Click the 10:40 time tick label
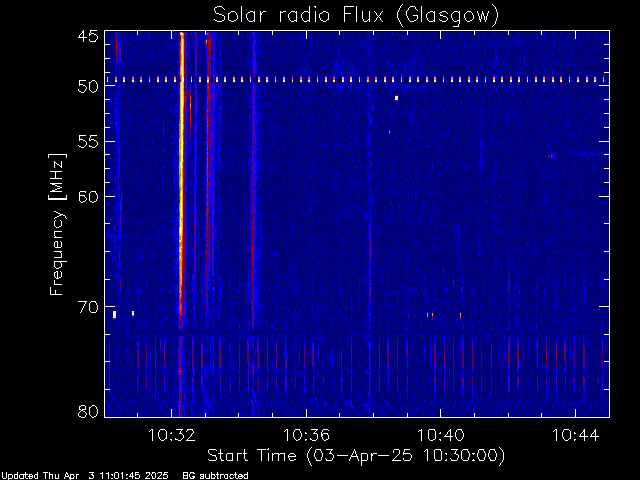 441,435
